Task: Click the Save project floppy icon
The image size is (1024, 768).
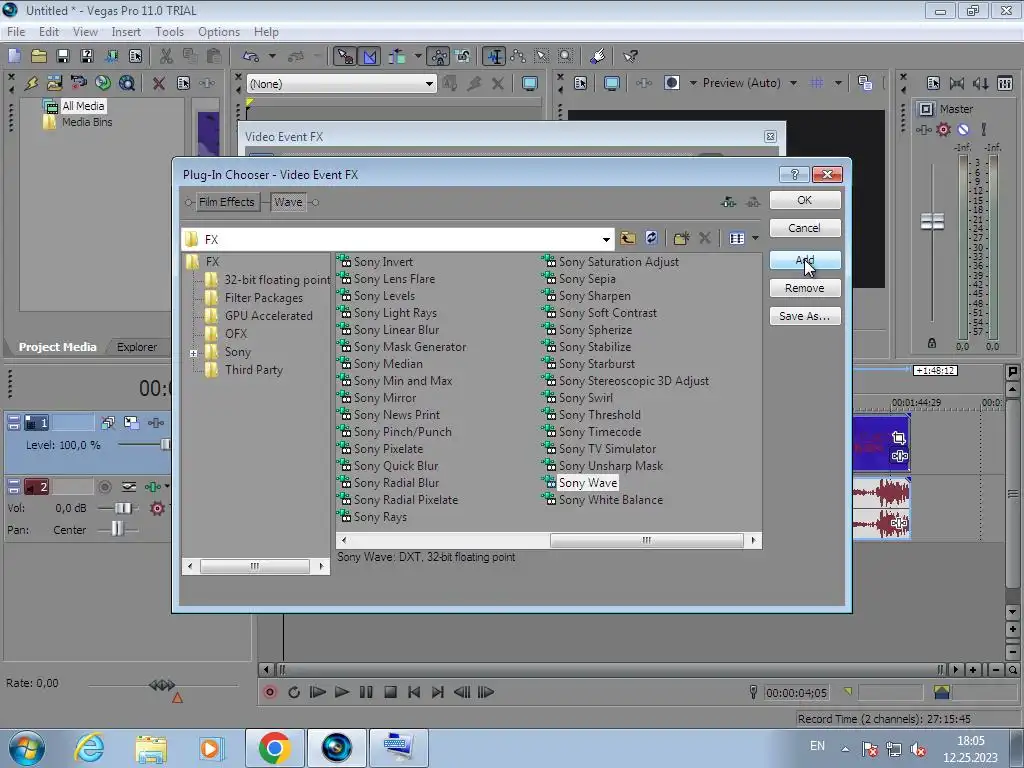Action: point(63,56)
